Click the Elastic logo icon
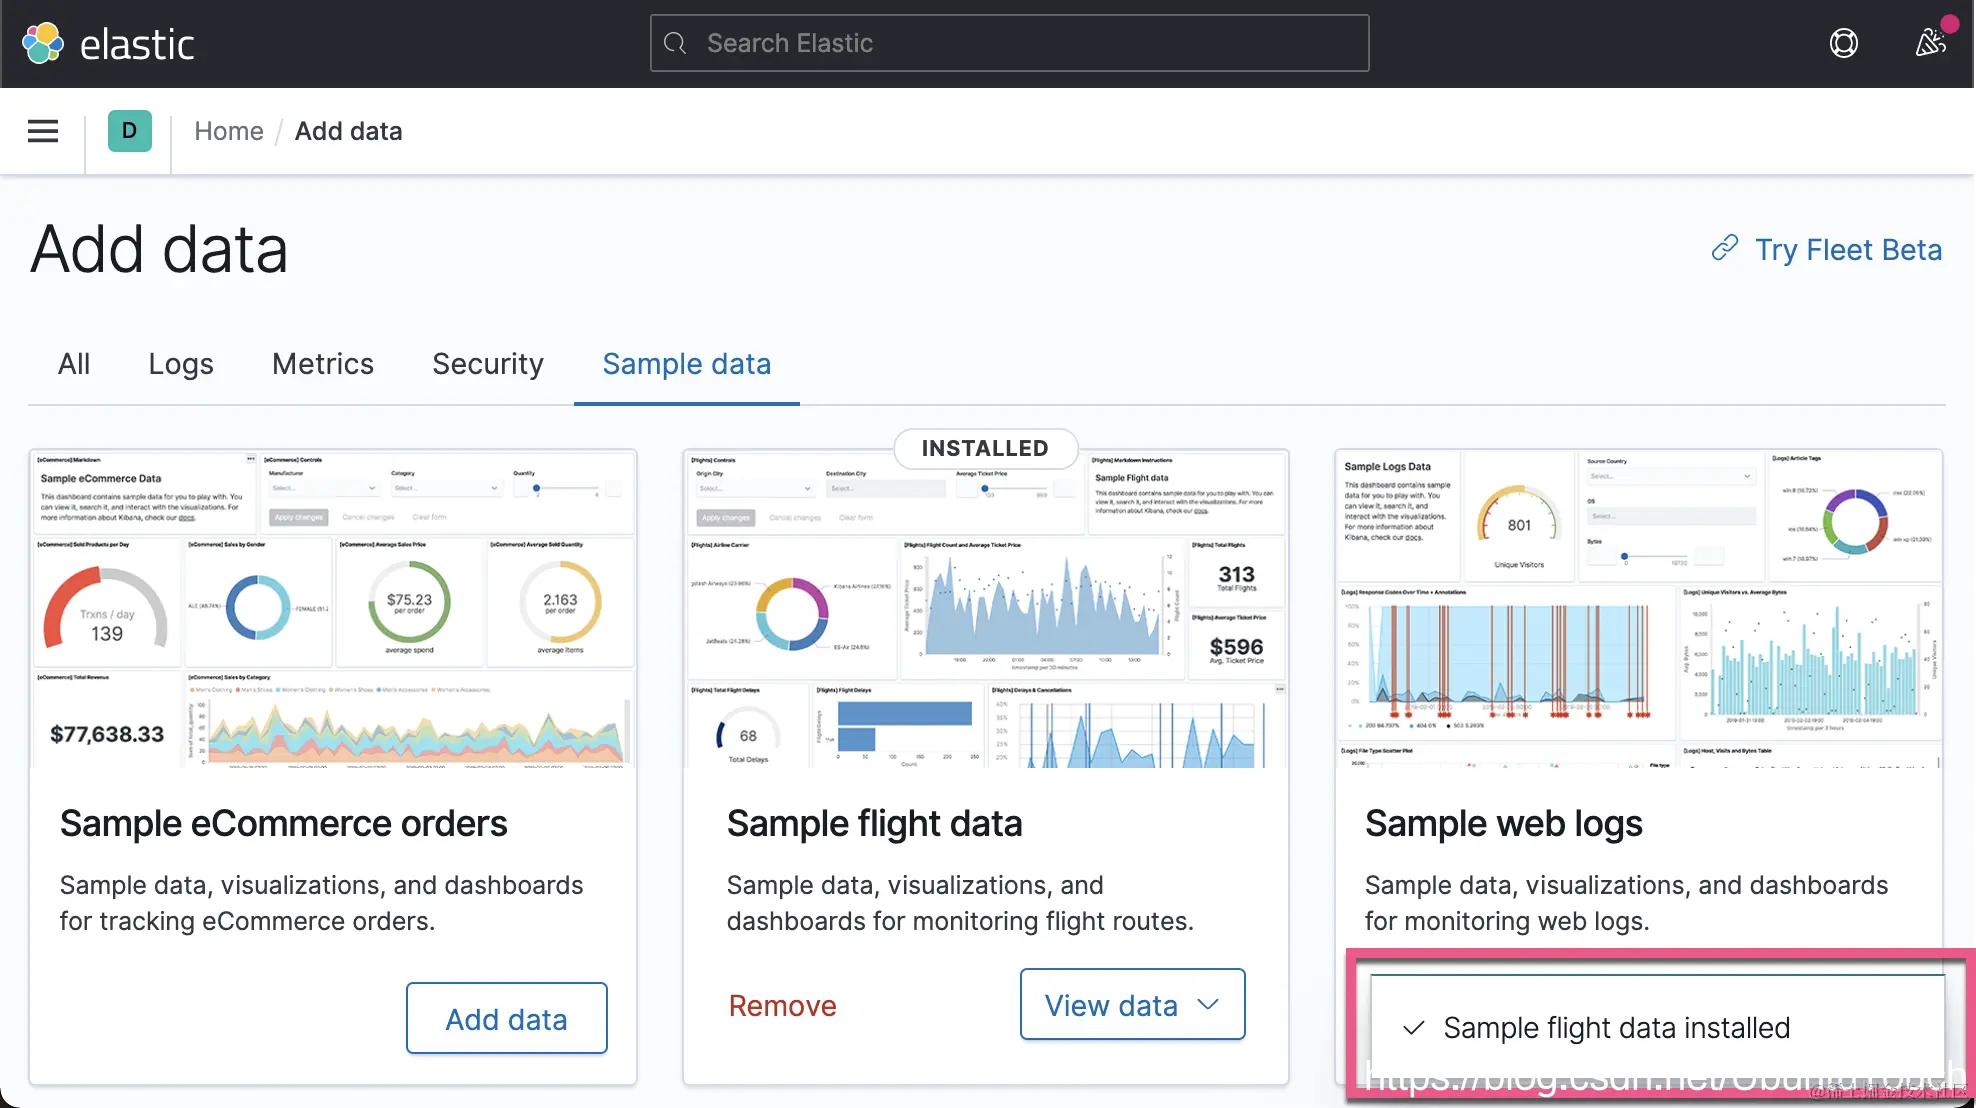Image resolution: width=1976 pixels, height=1108 pixels. click(43, 43)
